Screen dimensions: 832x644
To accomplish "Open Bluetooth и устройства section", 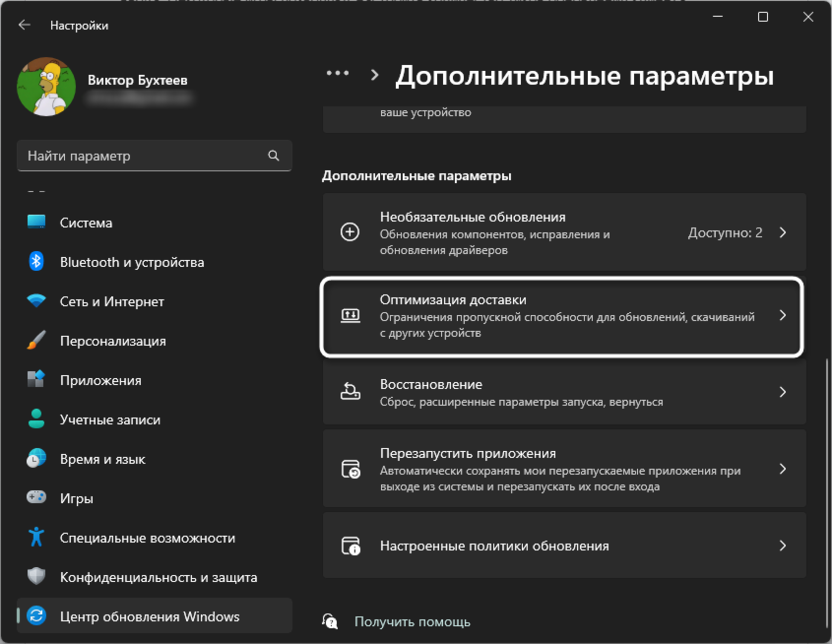I will pyautogui.click(x=154, y=262).
